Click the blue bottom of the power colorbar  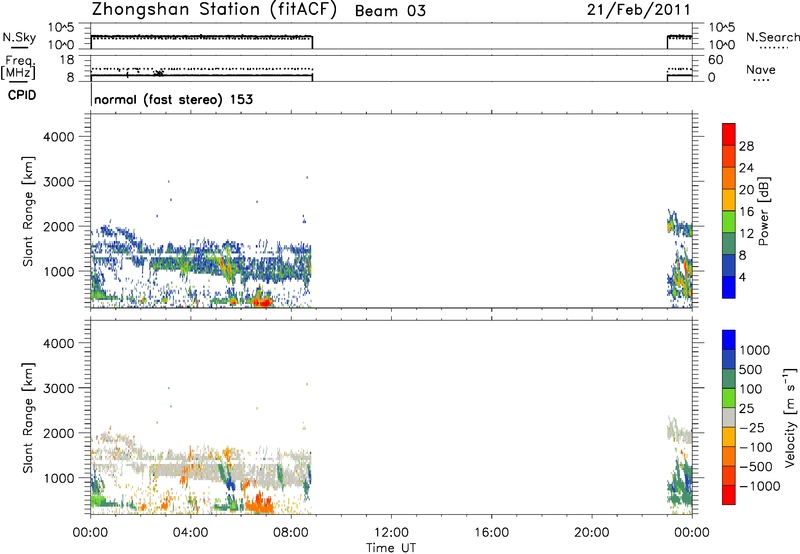[x=729, y=287]
